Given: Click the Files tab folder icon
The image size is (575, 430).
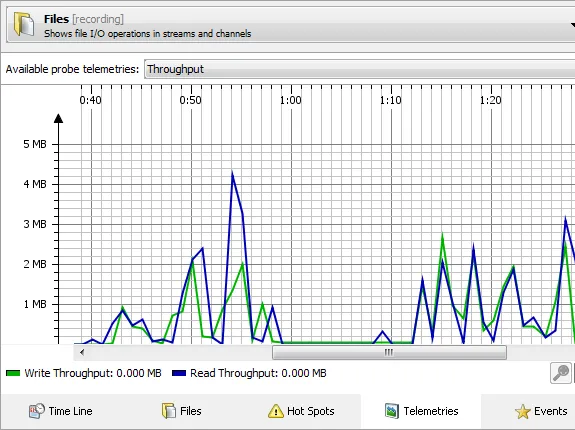Looking at the screenshot, I should click(x=169, y=411).
